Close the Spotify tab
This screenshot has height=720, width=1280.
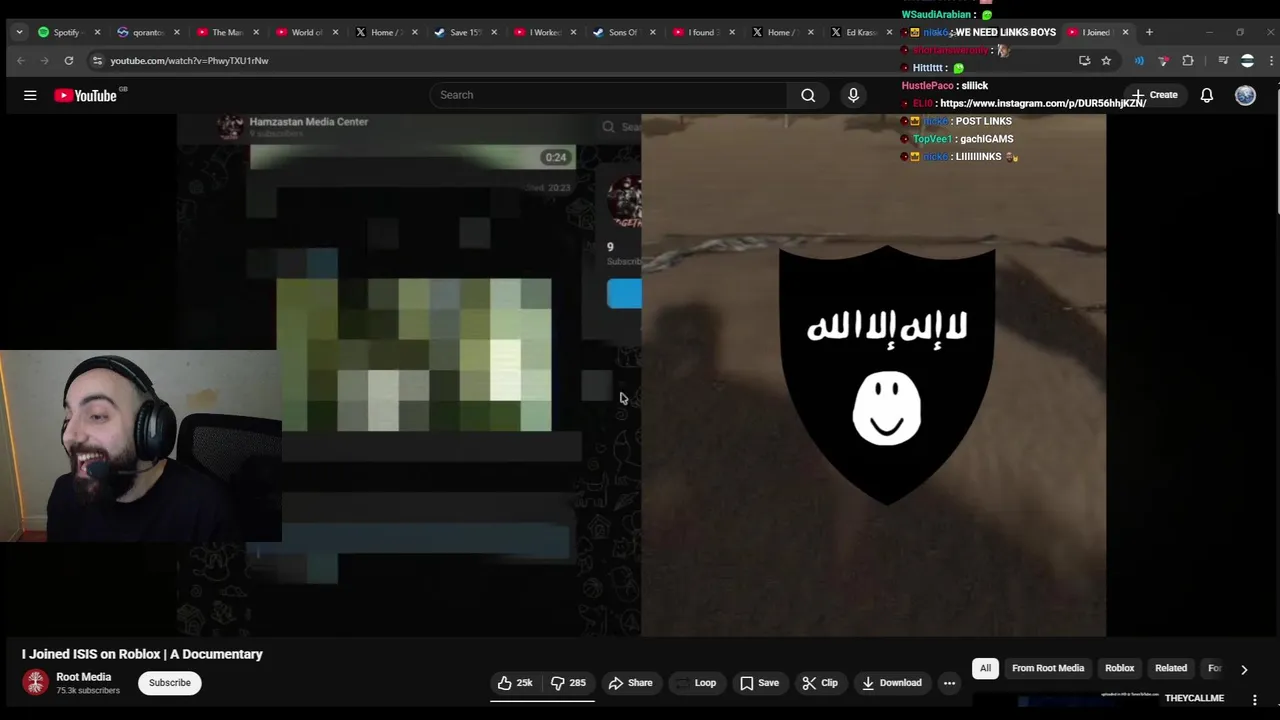97,32
